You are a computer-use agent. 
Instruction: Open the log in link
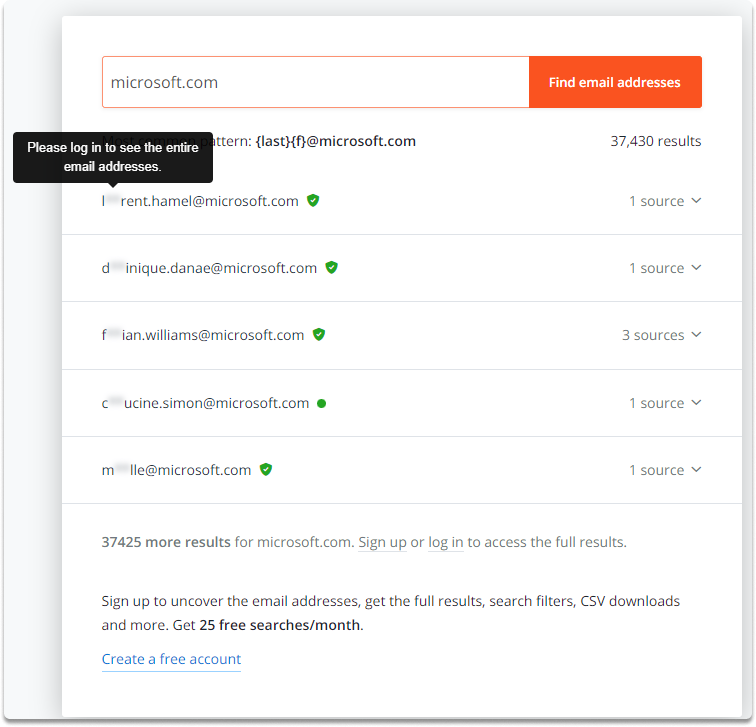click(446, 542)
